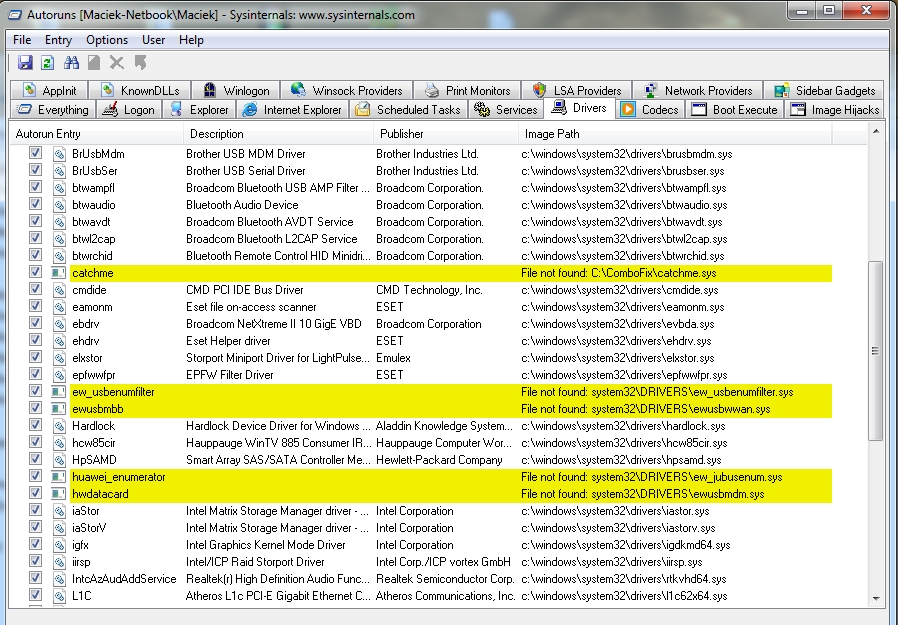This screenshot has width=898, height=625.
Task: Click the Hardlock driver file icon
Action: [x=58, y=426]
